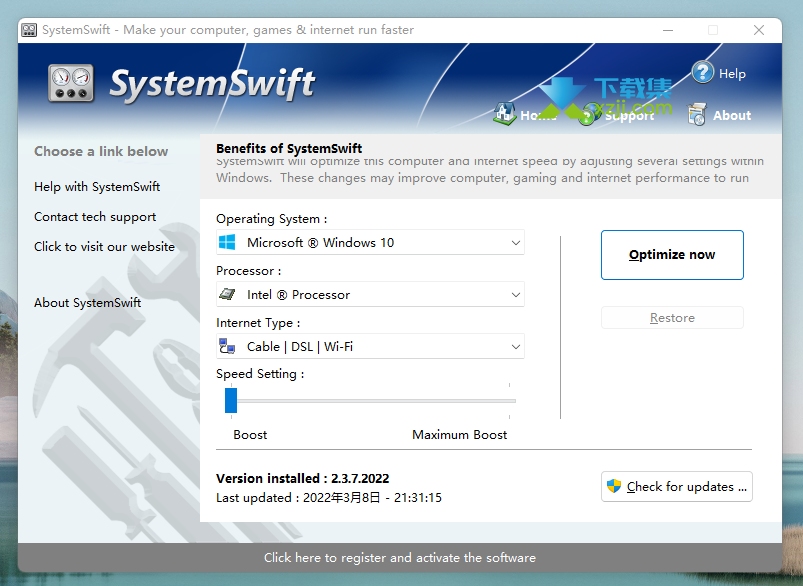Click the Windows logo in Operating System box

point(227,242)
